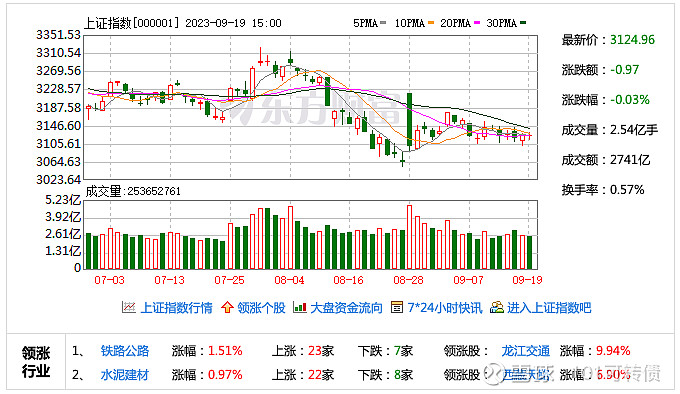Viewport: 680px width, 394px height.
Task: Open the 领涨个股 link
Action: [262, 308]
